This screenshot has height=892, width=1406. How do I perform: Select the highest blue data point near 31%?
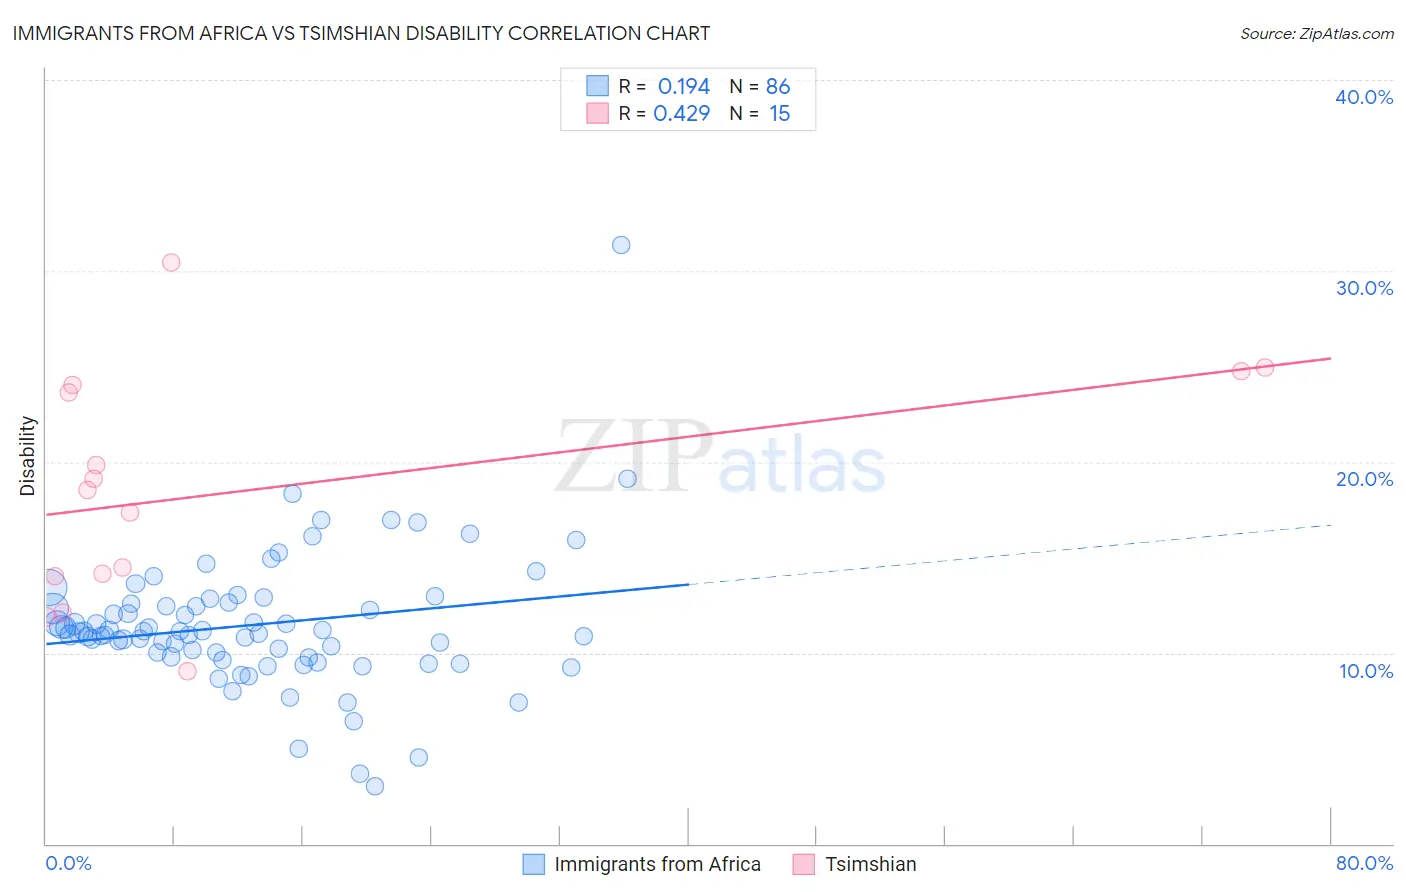[621, 245]
